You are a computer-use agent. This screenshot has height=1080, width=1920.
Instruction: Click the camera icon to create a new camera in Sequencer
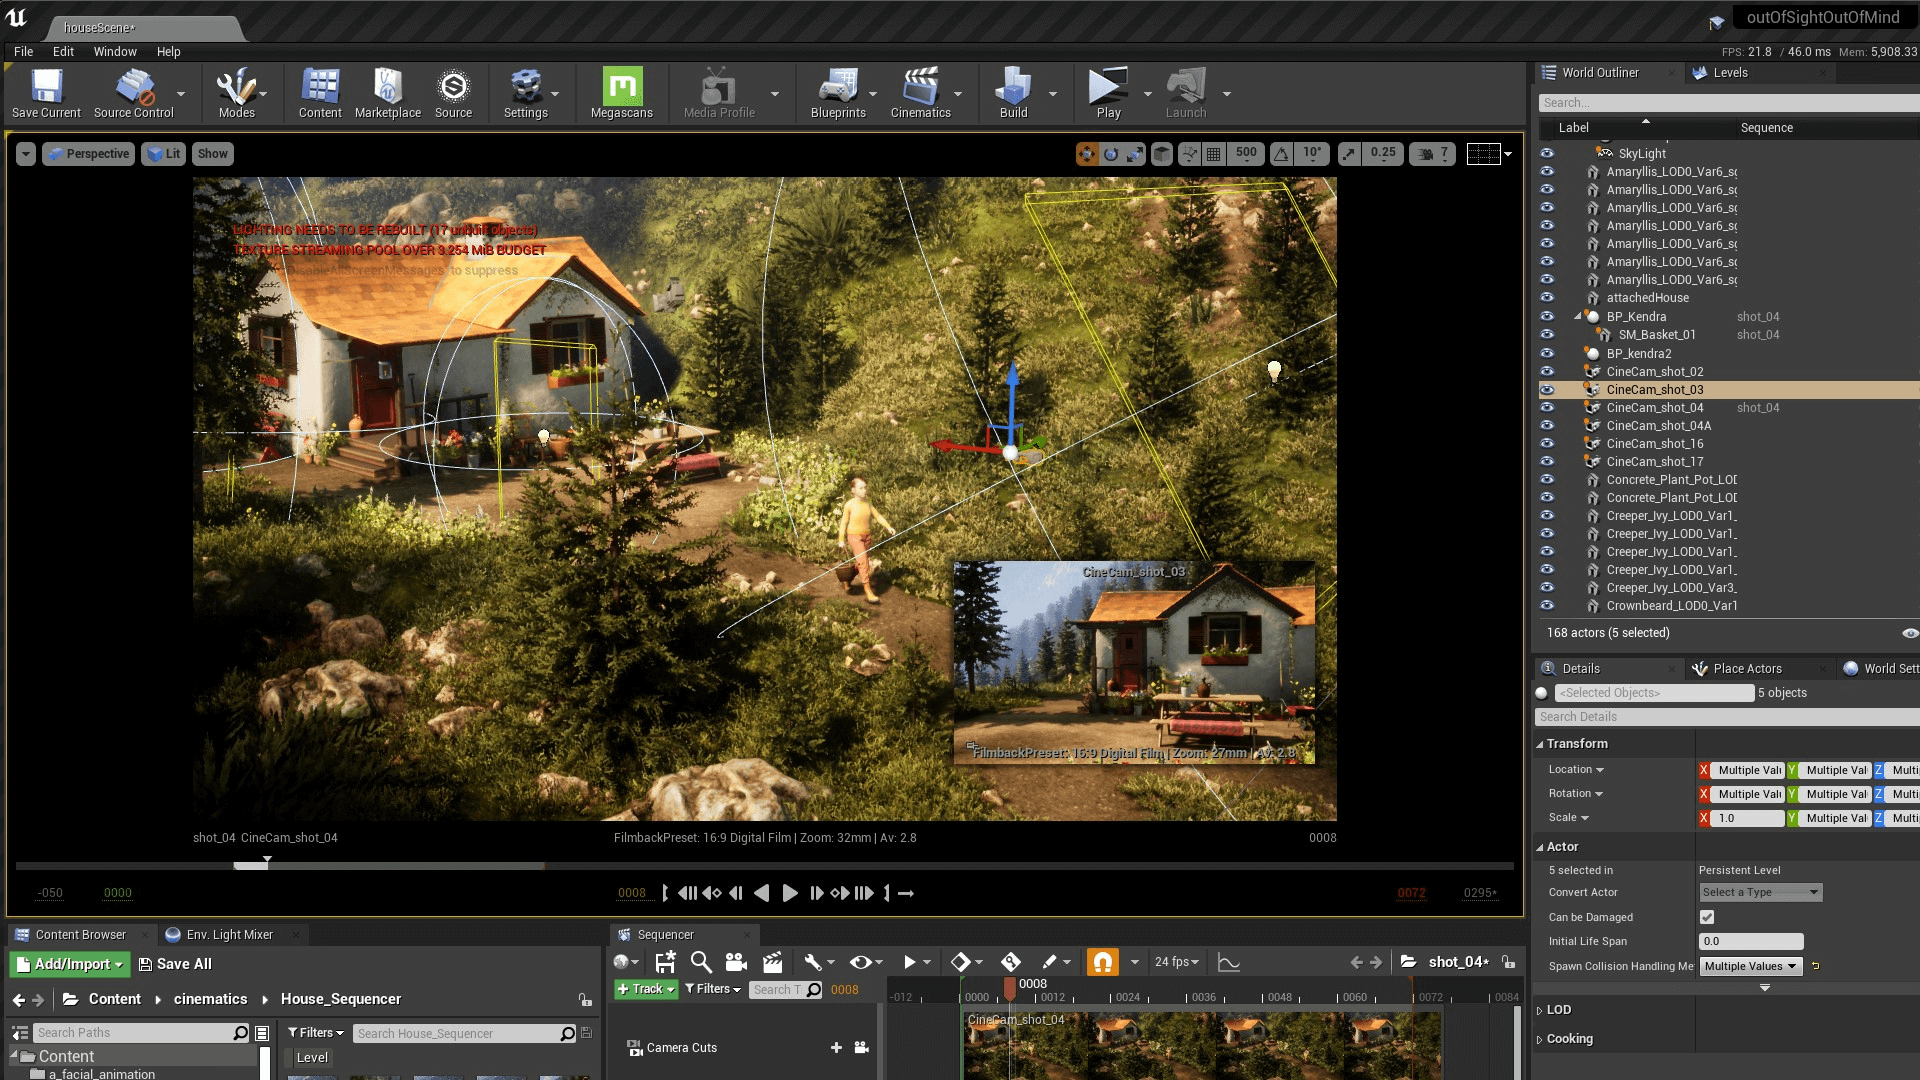[736, 962]
